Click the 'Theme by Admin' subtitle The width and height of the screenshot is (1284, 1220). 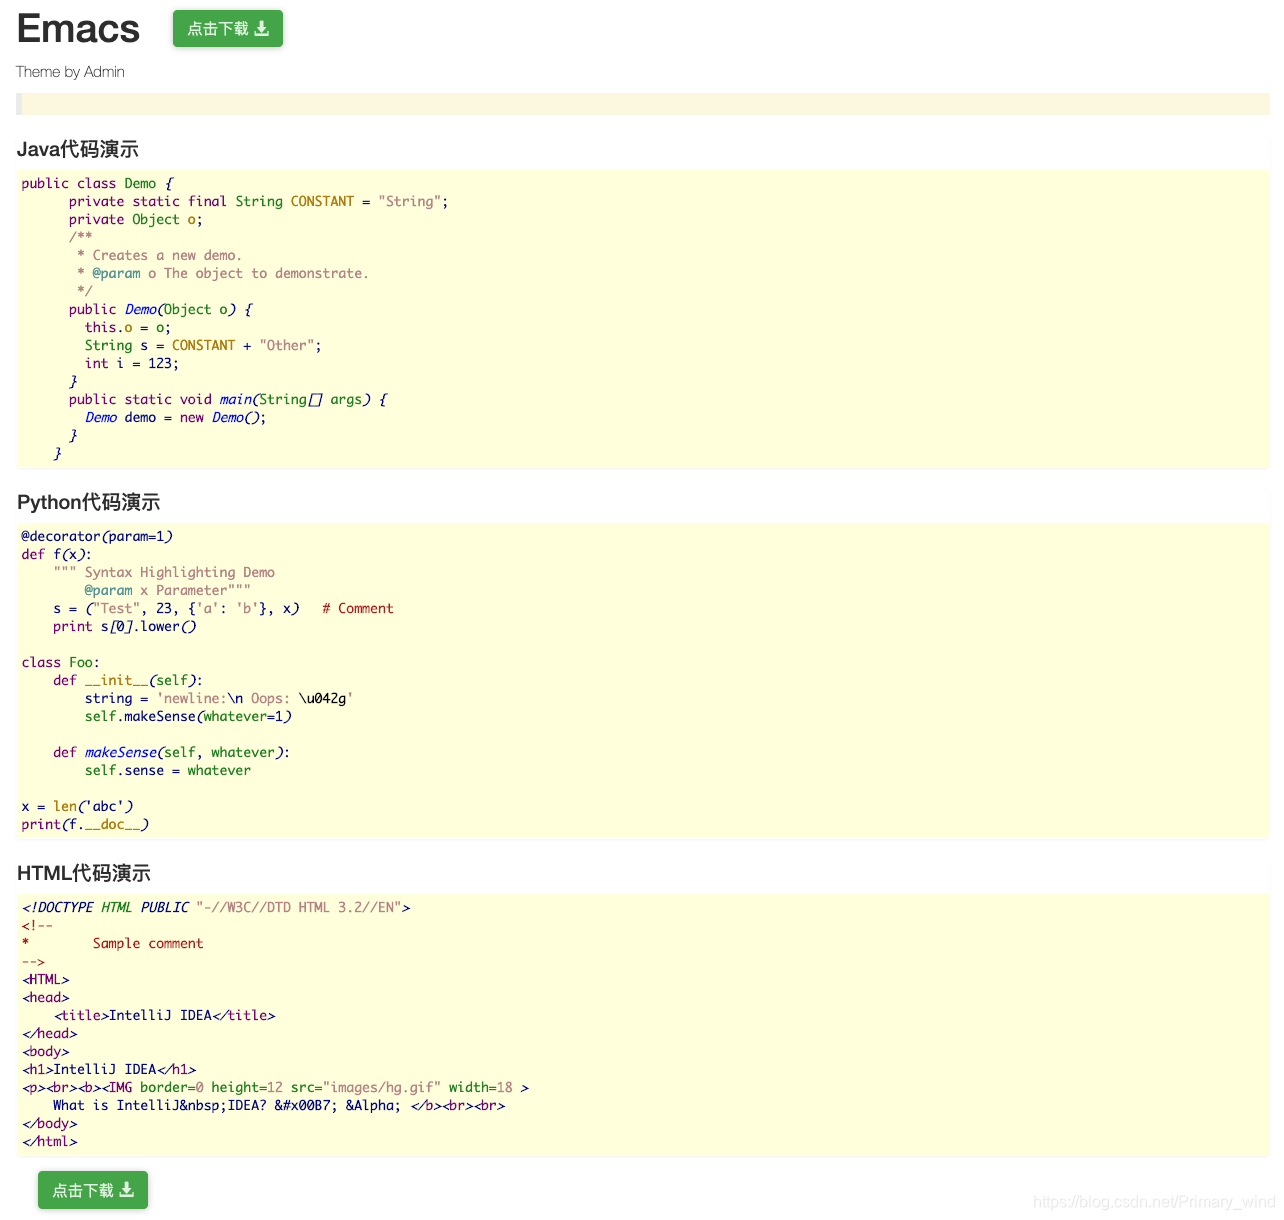coord(70,72)
